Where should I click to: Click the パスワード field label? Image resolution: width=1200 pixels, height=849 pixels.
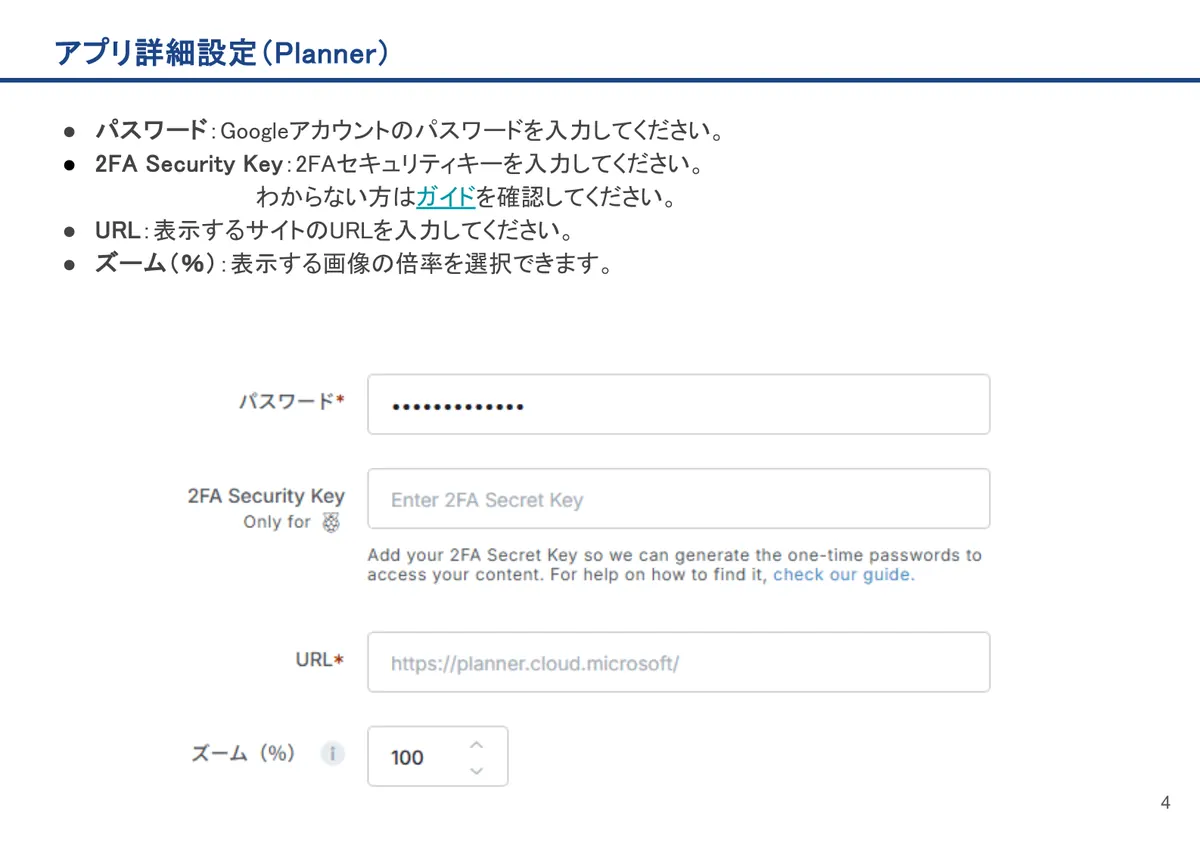click(x=291, y=401)
